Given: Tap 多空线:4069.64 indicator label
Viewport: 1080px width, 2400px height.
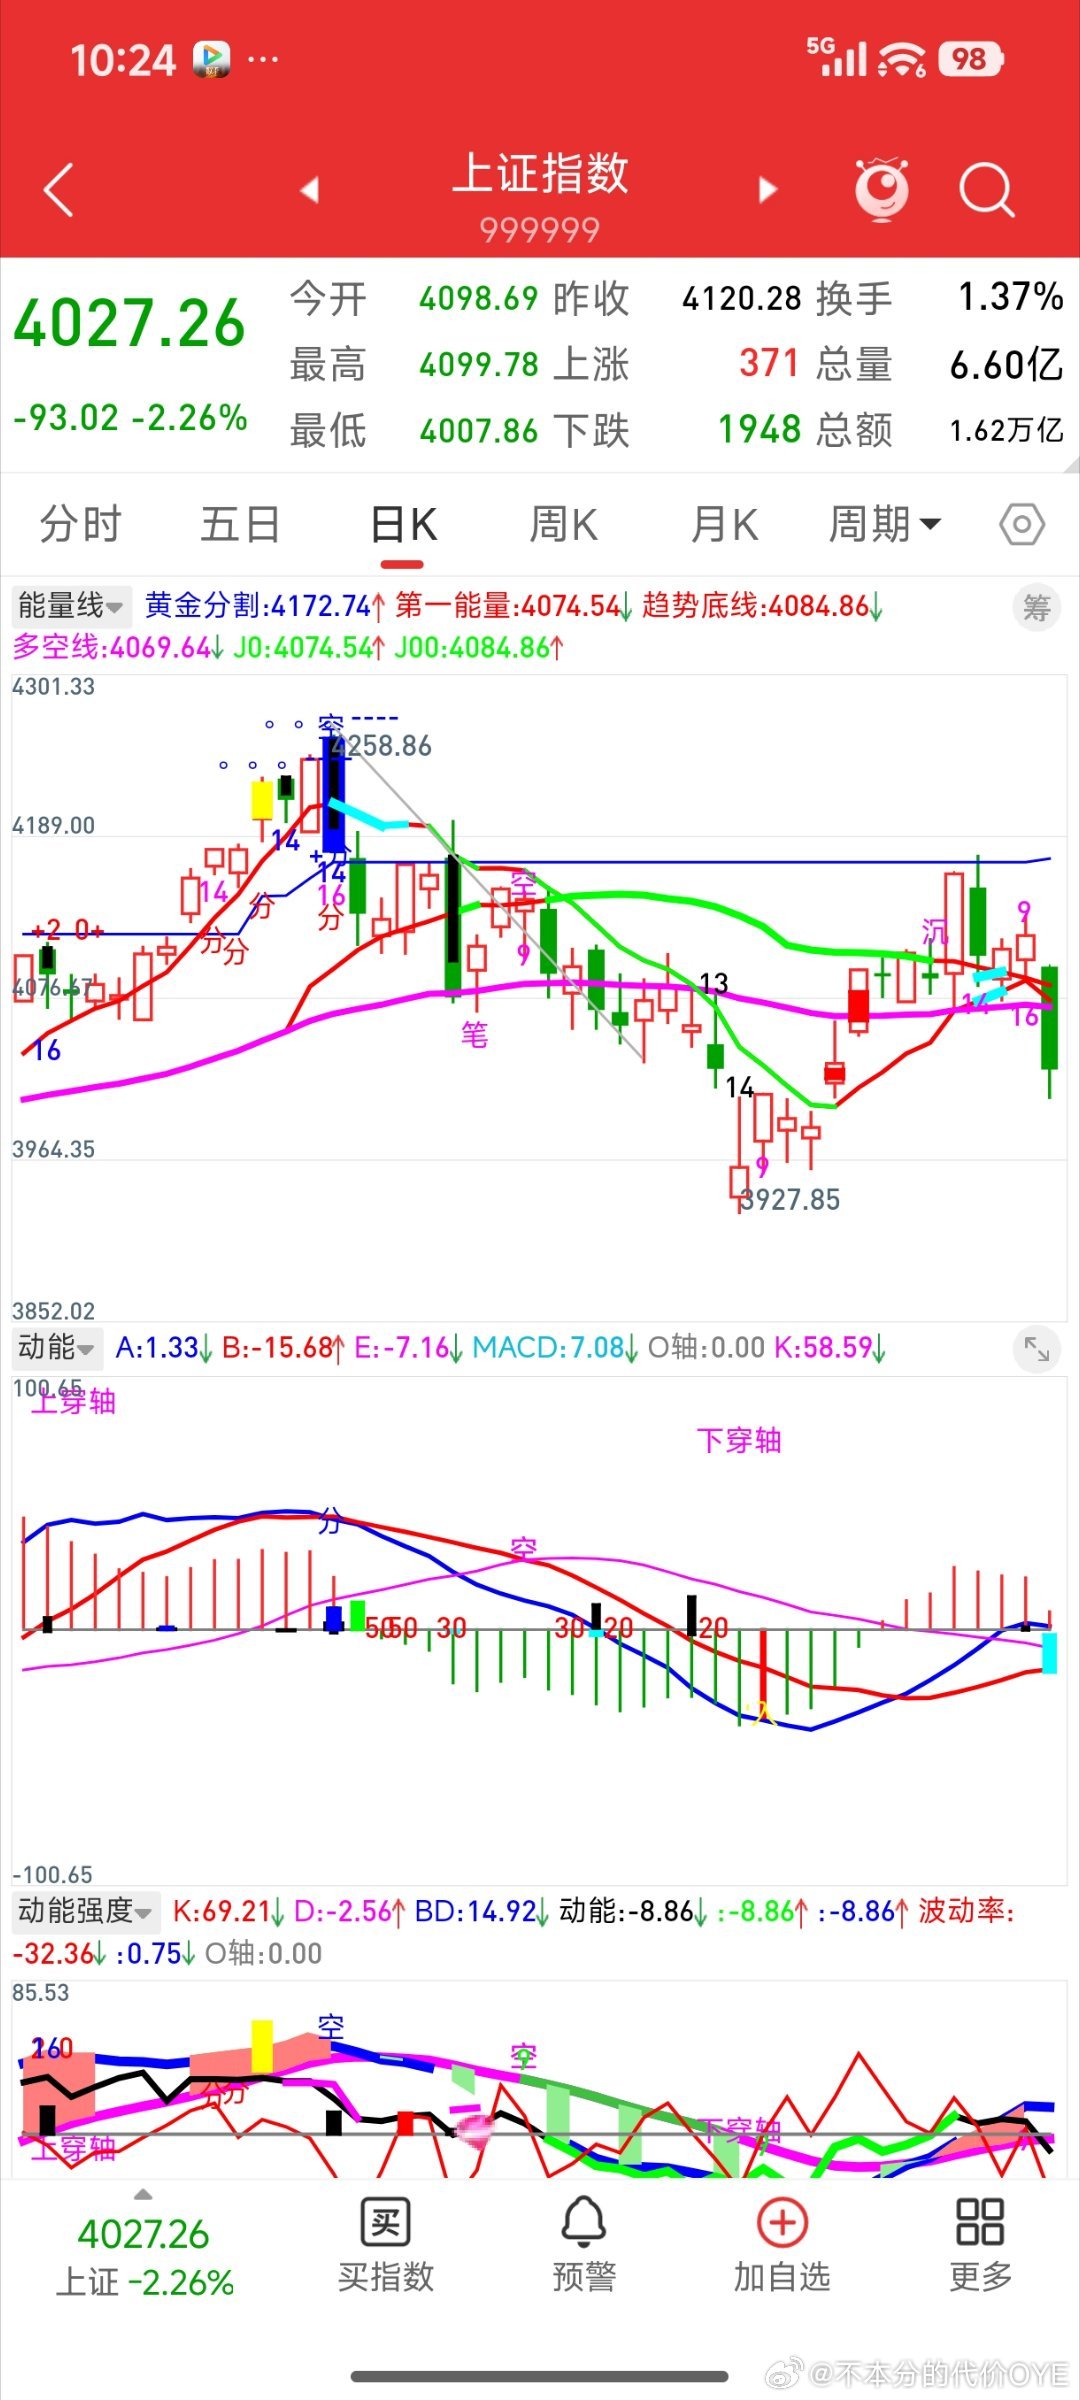Looking at the screenshot, I should (118, 647).
